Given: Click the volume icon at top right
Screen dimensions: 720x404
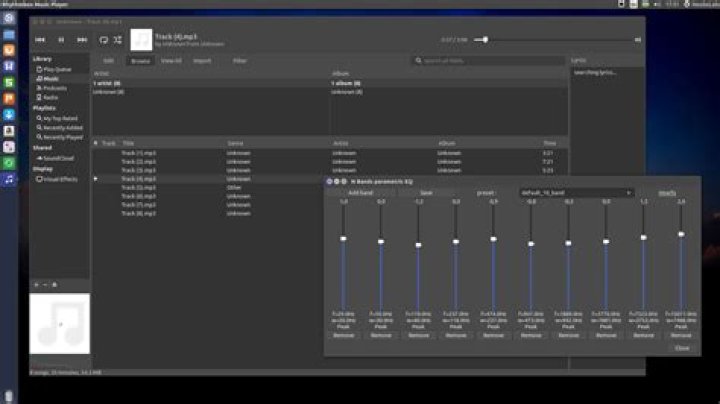Looking at the screenshot, I should tap(638, 40).
